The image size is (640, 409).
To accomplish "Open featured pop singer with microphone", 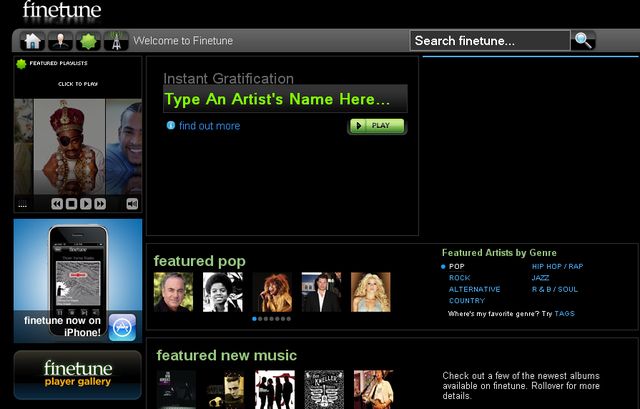I will coord(272,292).
